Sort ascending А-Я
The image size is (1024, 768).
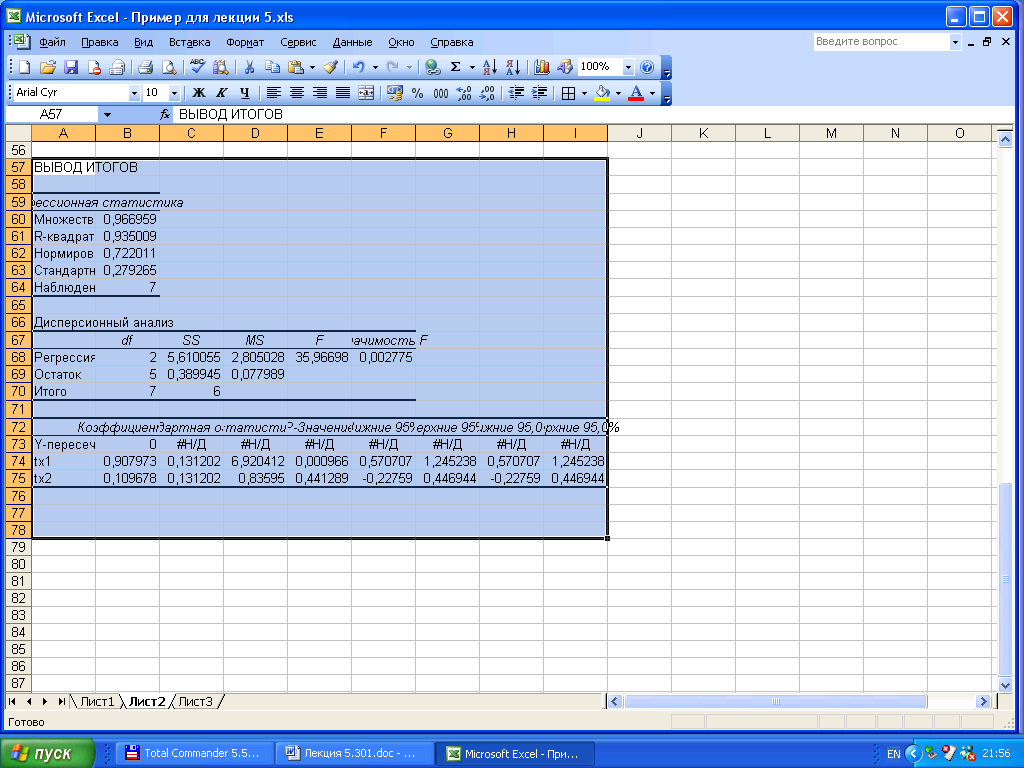[490, 67]
